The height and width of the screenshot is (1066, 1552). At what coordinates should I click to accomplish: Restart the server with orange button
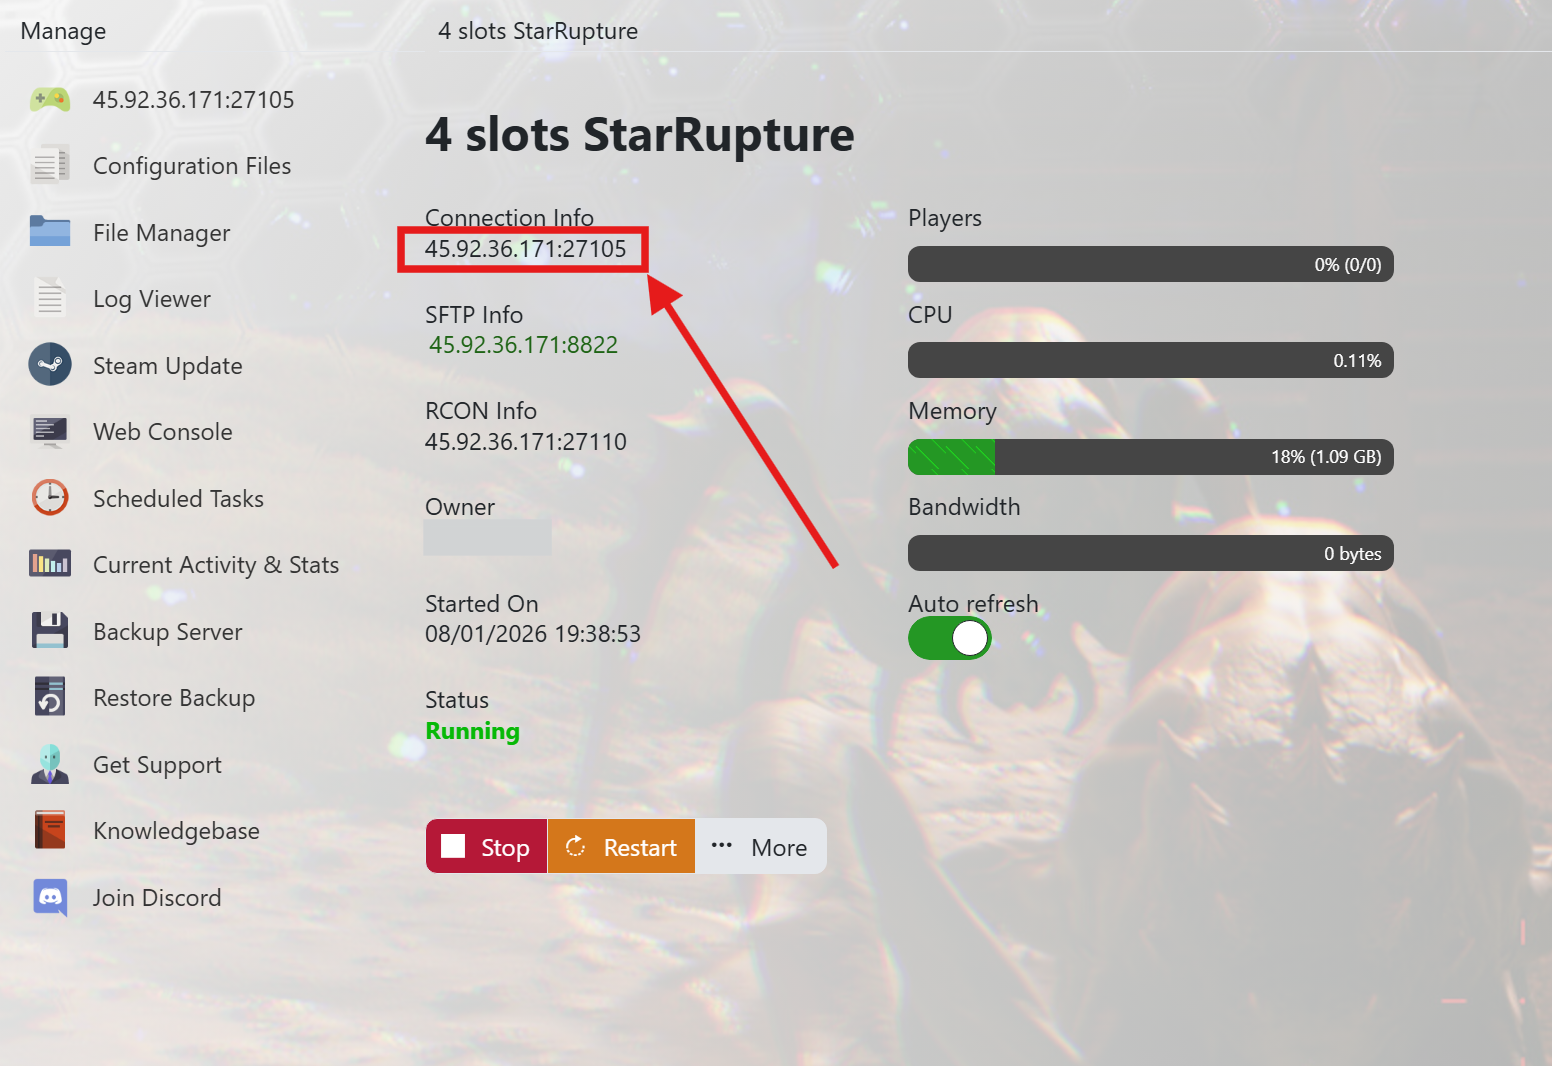[621, 847]
